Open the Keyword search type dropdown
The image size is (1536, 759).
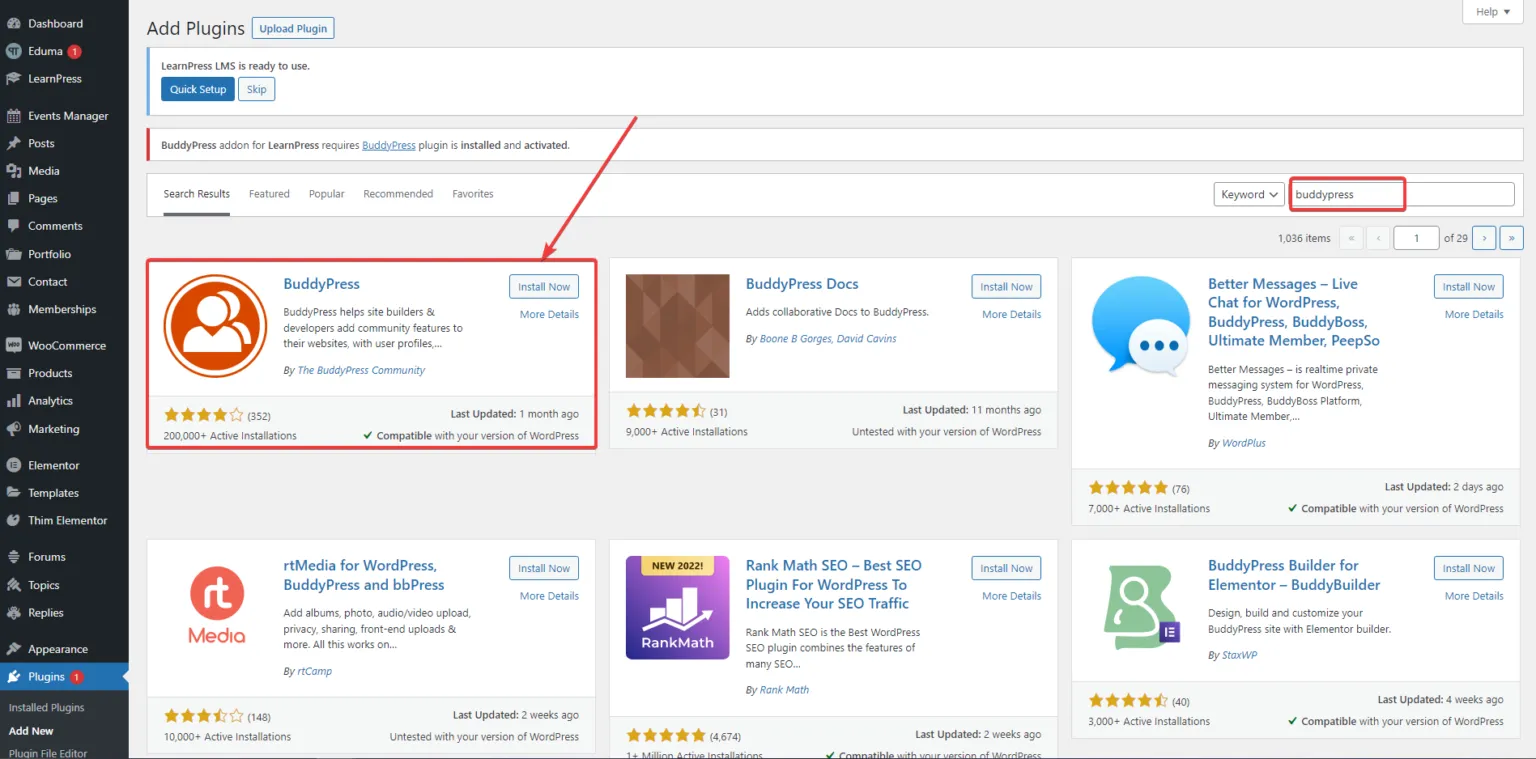pos(1249,195)
